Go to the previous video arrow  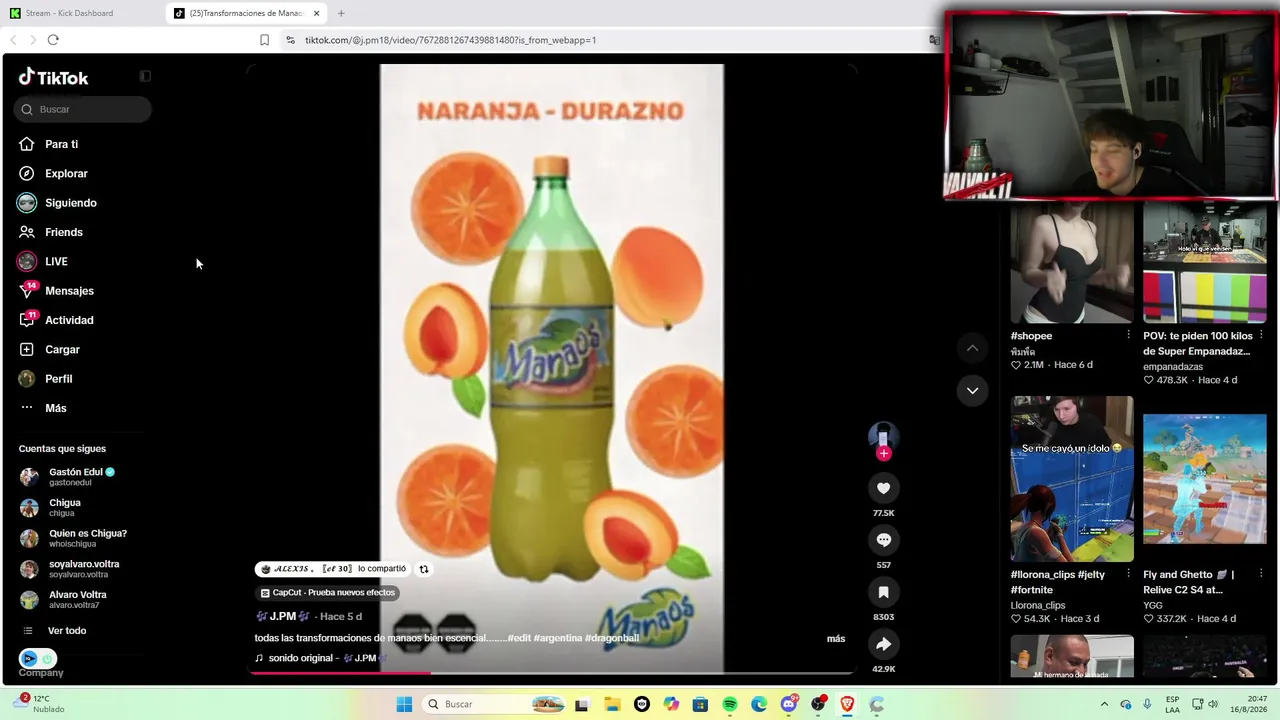pyautogui.click(x=972, y=348)
